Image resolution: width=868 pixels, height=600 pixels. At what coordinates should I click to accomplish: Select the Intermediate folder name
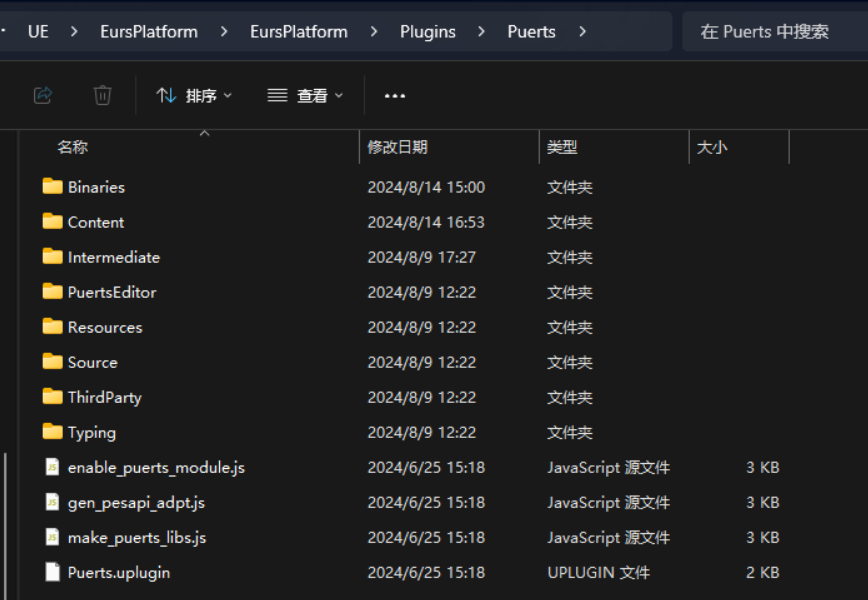tap(113, 257)
